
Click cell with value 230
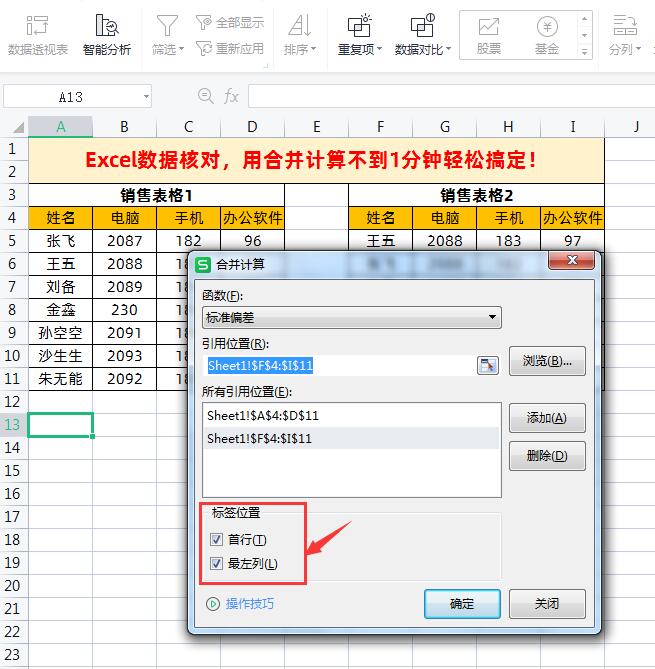(x=124, y=310)
